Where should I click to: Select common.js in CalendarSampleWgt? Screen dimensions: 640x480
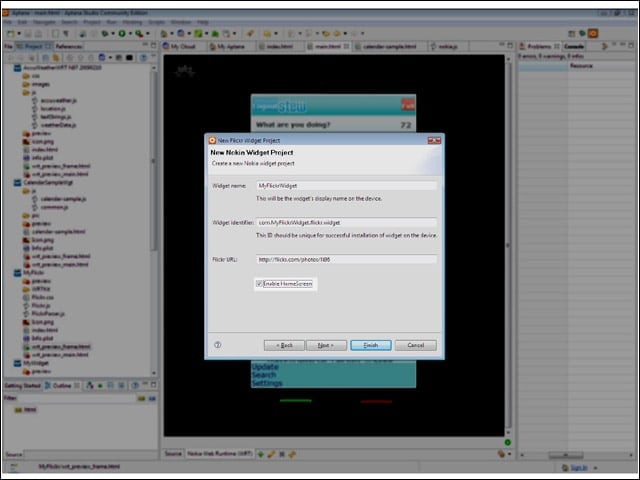pos(54,207)
